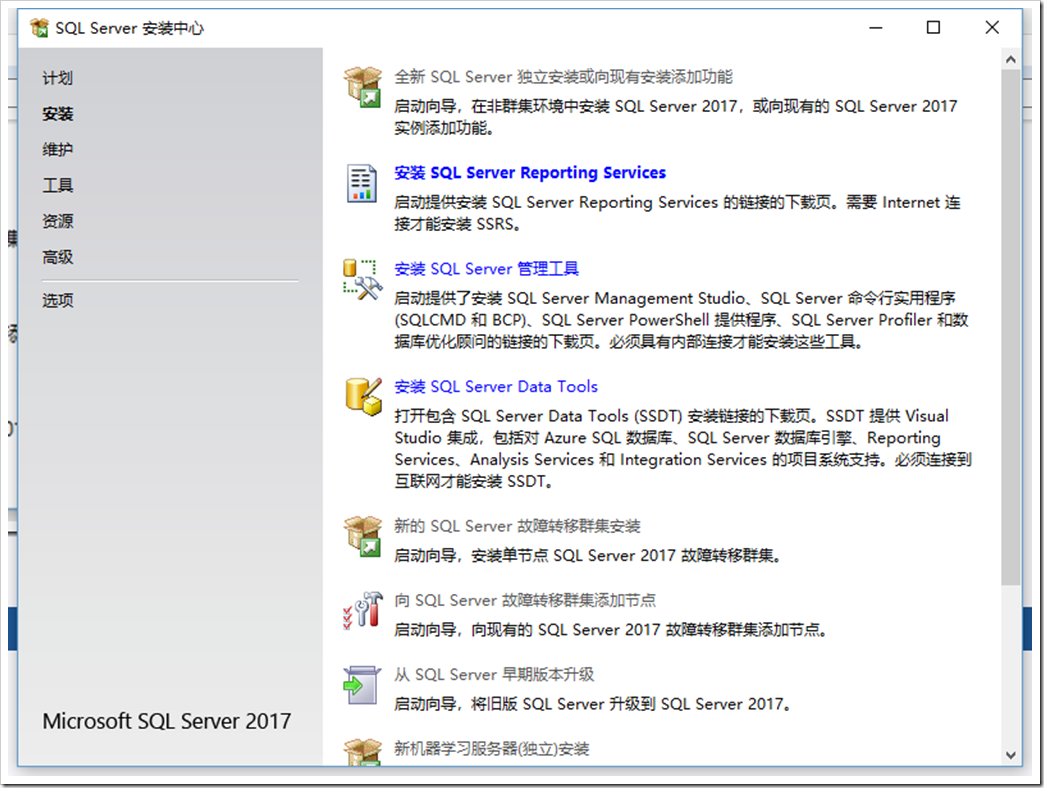This screenshot has width=1044, height=788.
Task: Click the new standalone SQL Server installation box icon
Action: 363,87
